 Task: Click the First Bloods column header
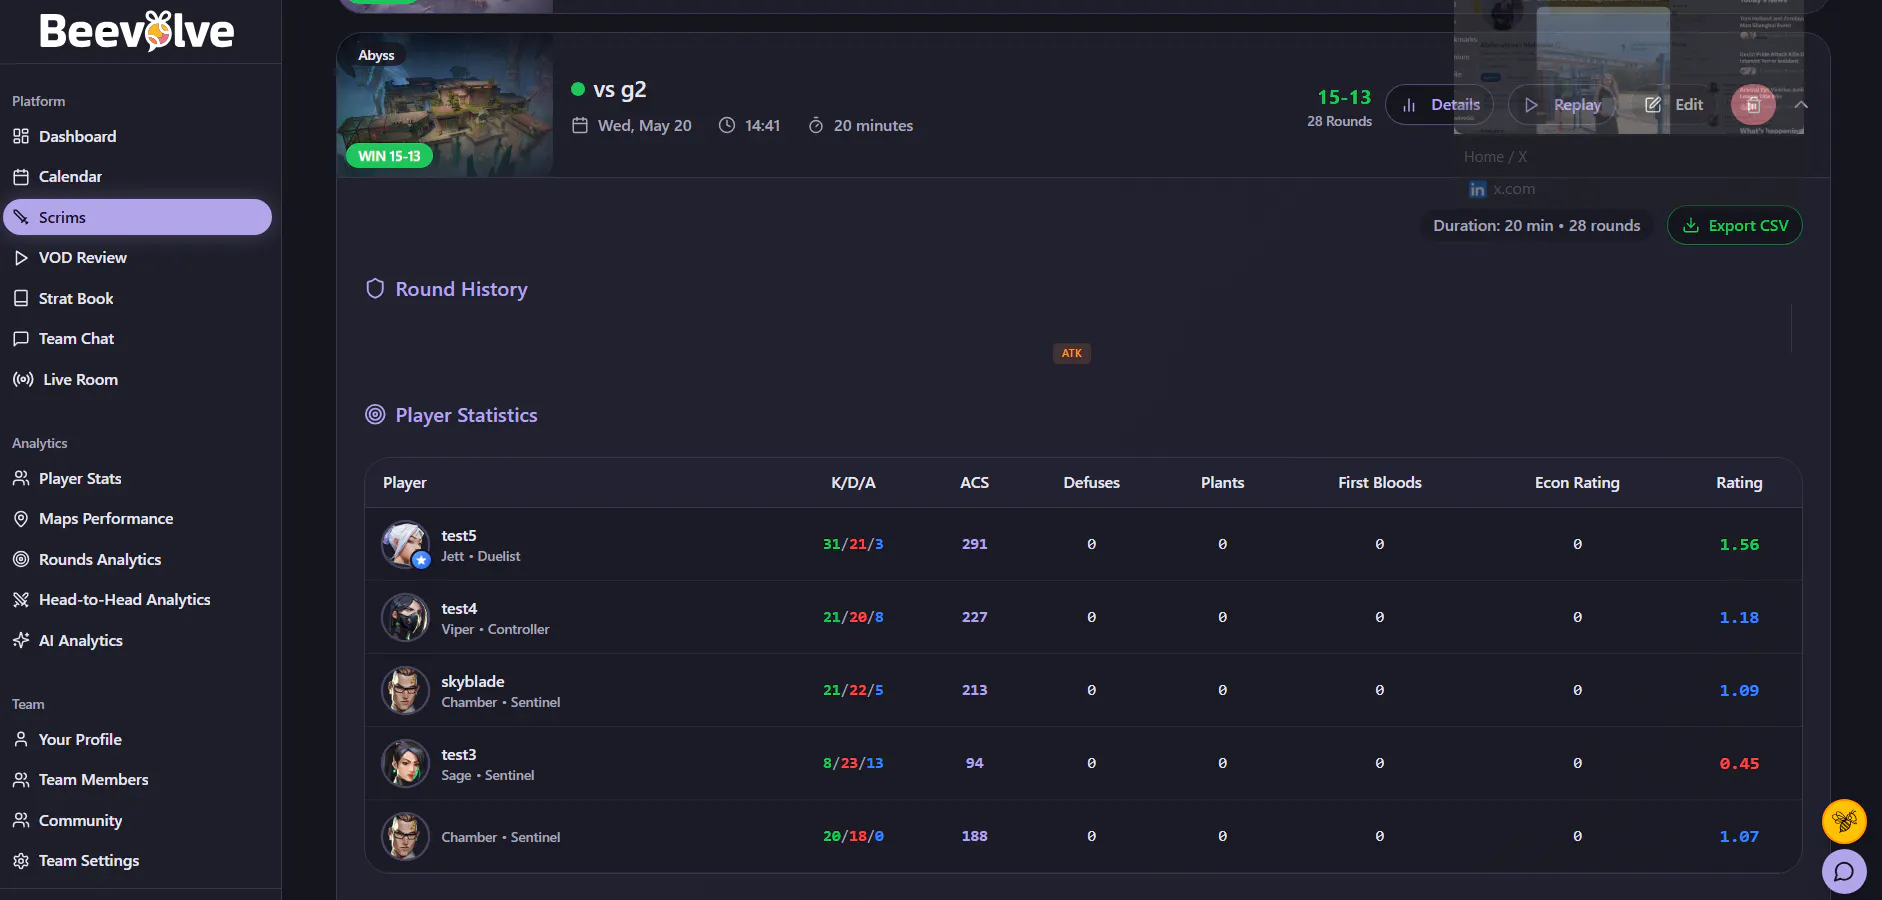[1380, 483]
